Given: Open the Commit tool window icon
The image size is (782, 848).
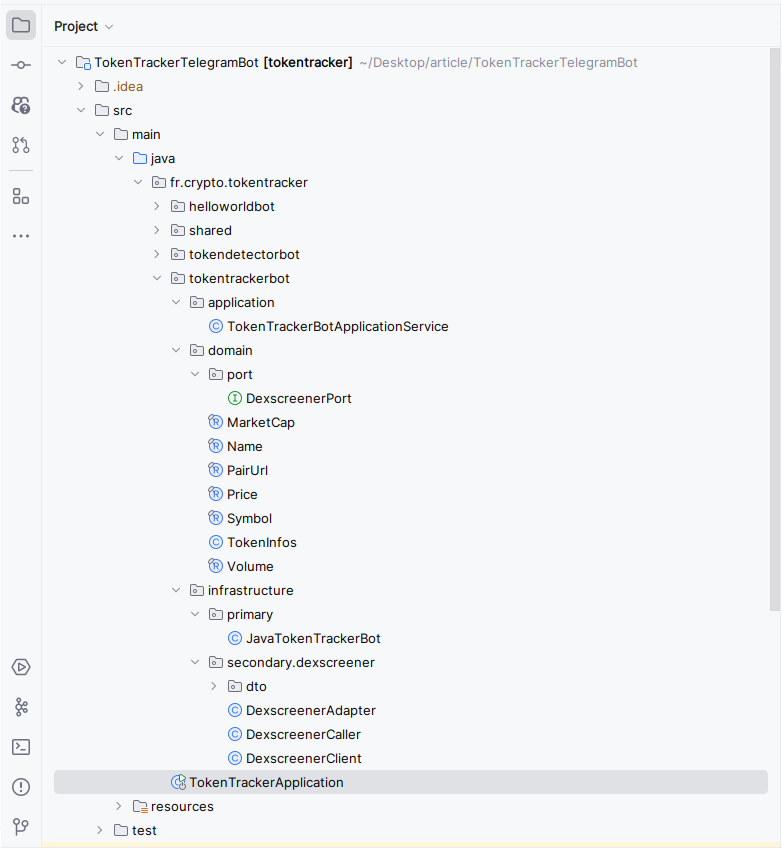Looking at the screenshot, I should pyautogui.click(x=21, y=65).
